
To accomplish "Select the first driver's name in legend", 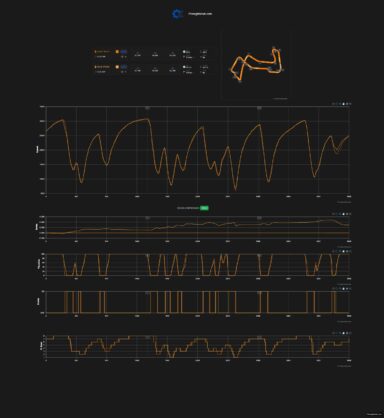I will [103, 52].
